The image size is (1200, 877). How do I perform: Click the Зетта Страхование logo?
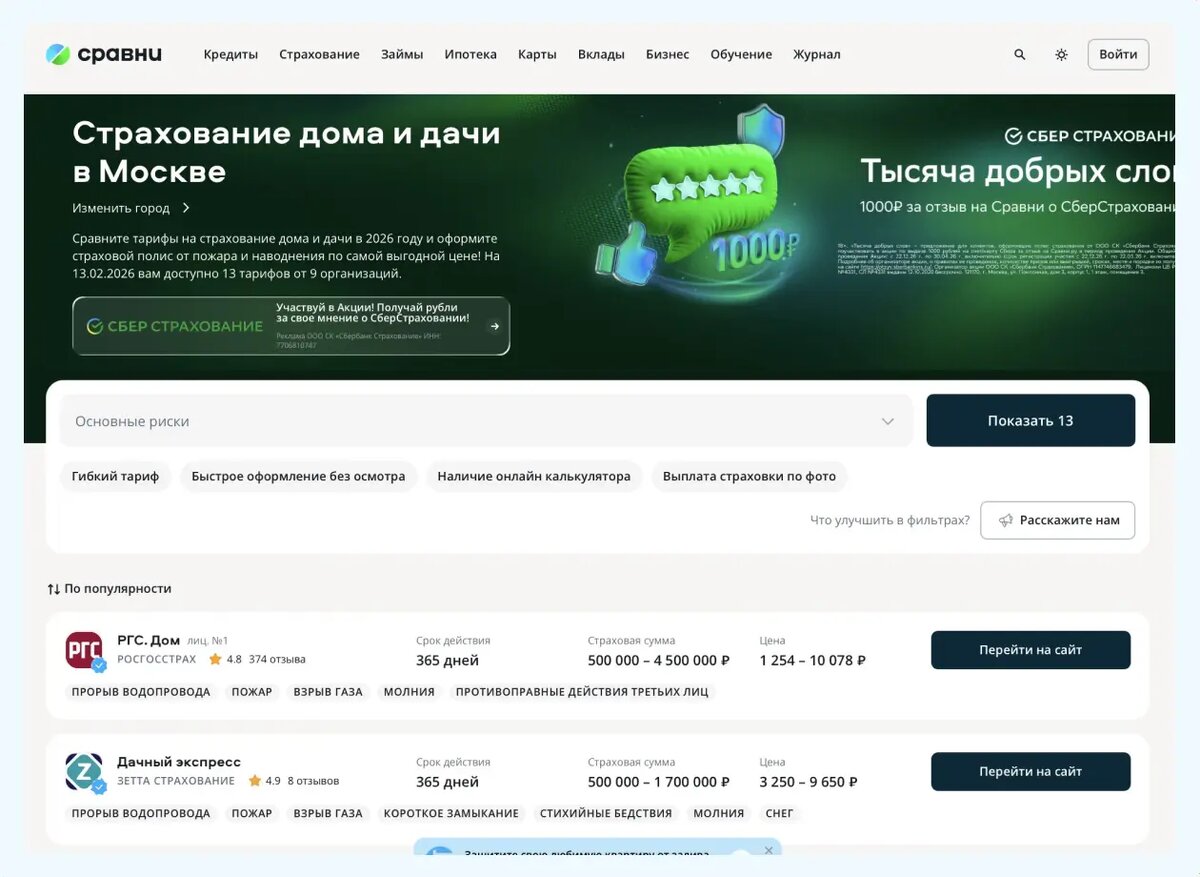pos(85,772)
